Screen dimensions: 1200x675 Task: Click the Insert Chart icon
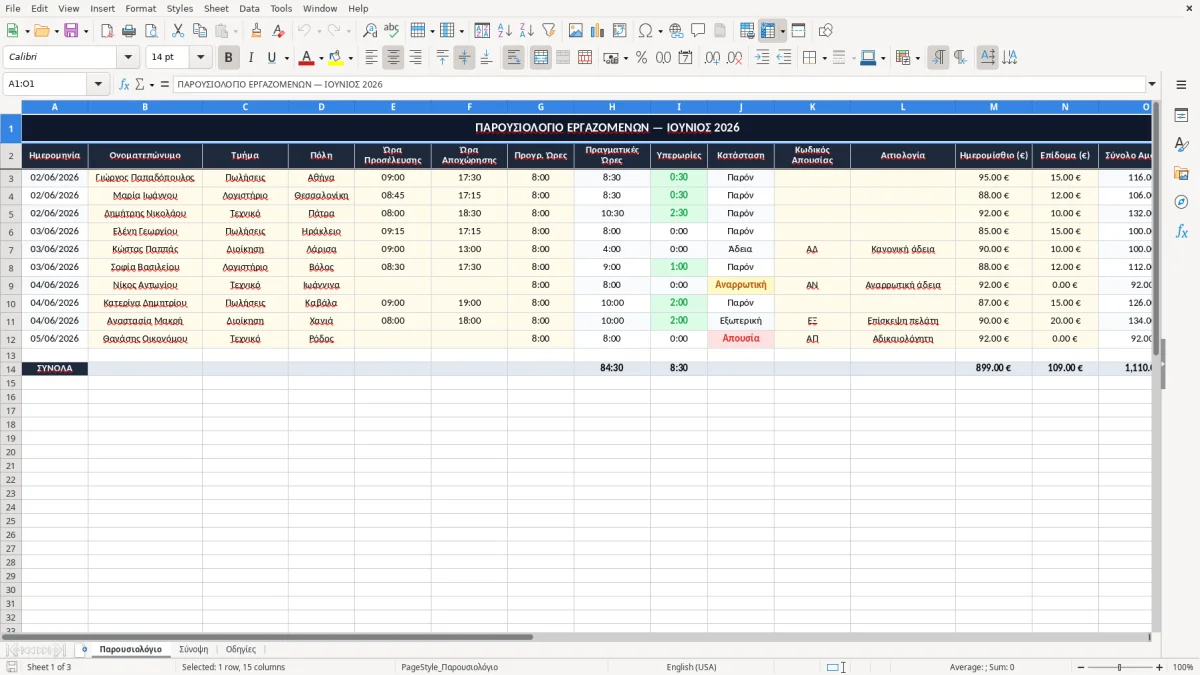[597, 31]
